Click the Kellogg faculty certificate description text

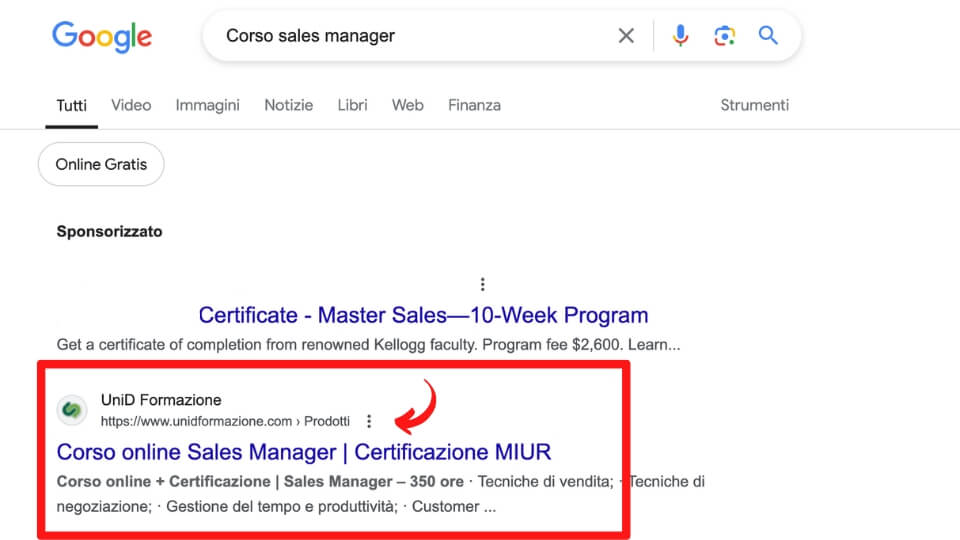click(x=369, y=345)
